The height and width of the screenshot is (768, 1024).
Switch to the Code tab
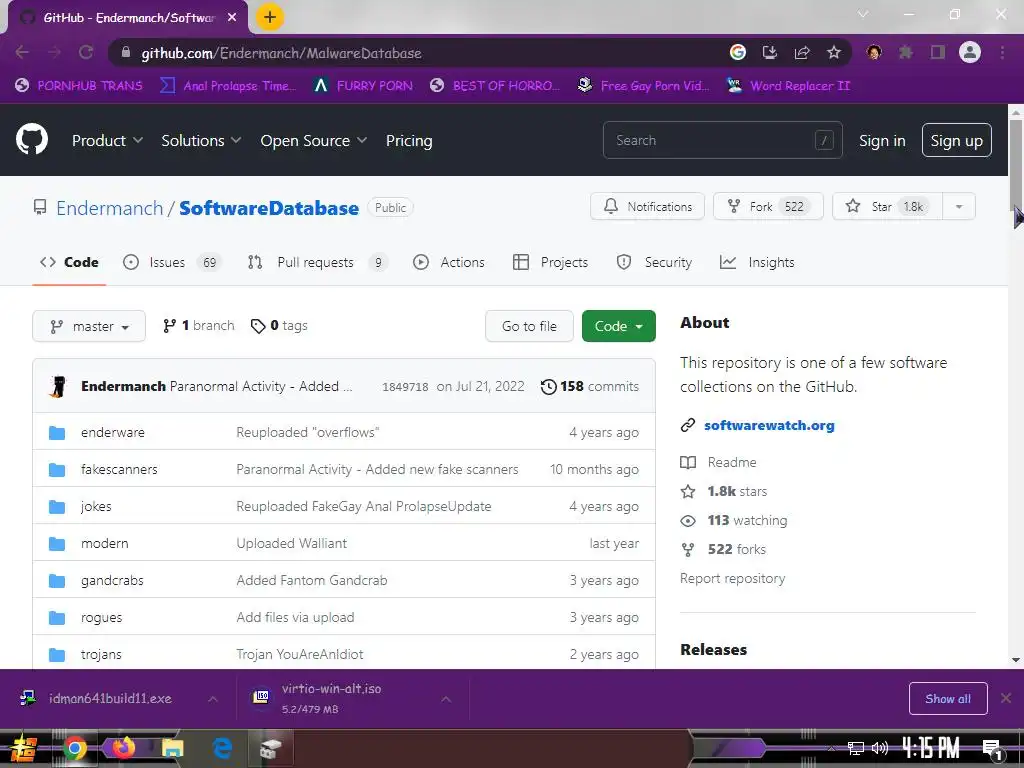69,262
